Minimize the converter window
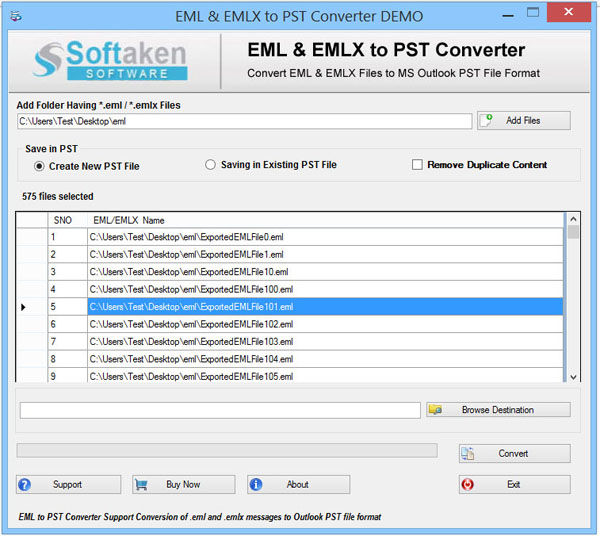 [x=508, y=15]
